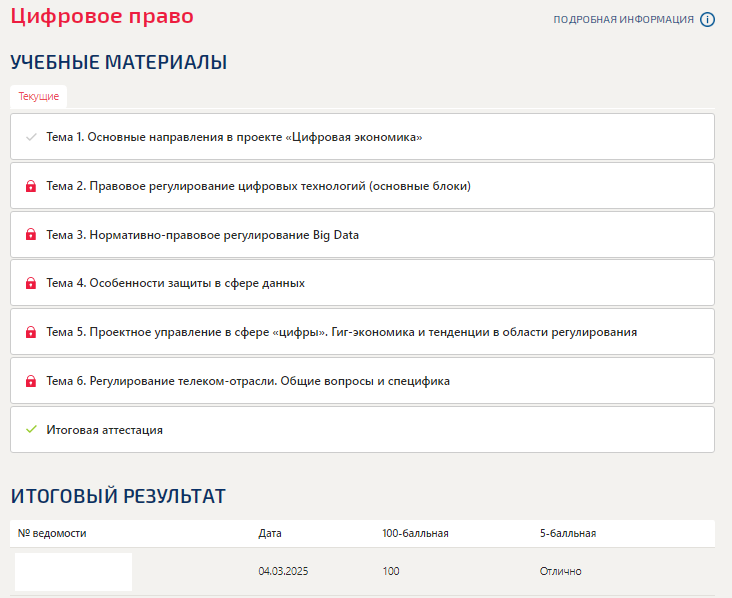
Task: Open Тема 6 Регулирование телеком-отрасли
Action: 362,381
